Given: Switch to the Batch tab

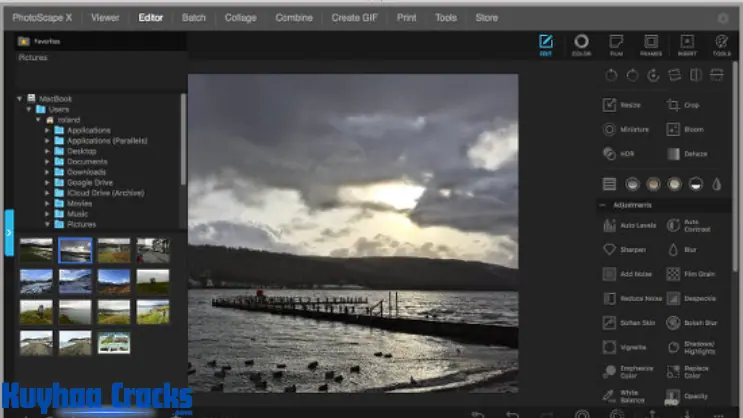Looking at the screenshot, I should pyautogui.click(x=194, y=18).
